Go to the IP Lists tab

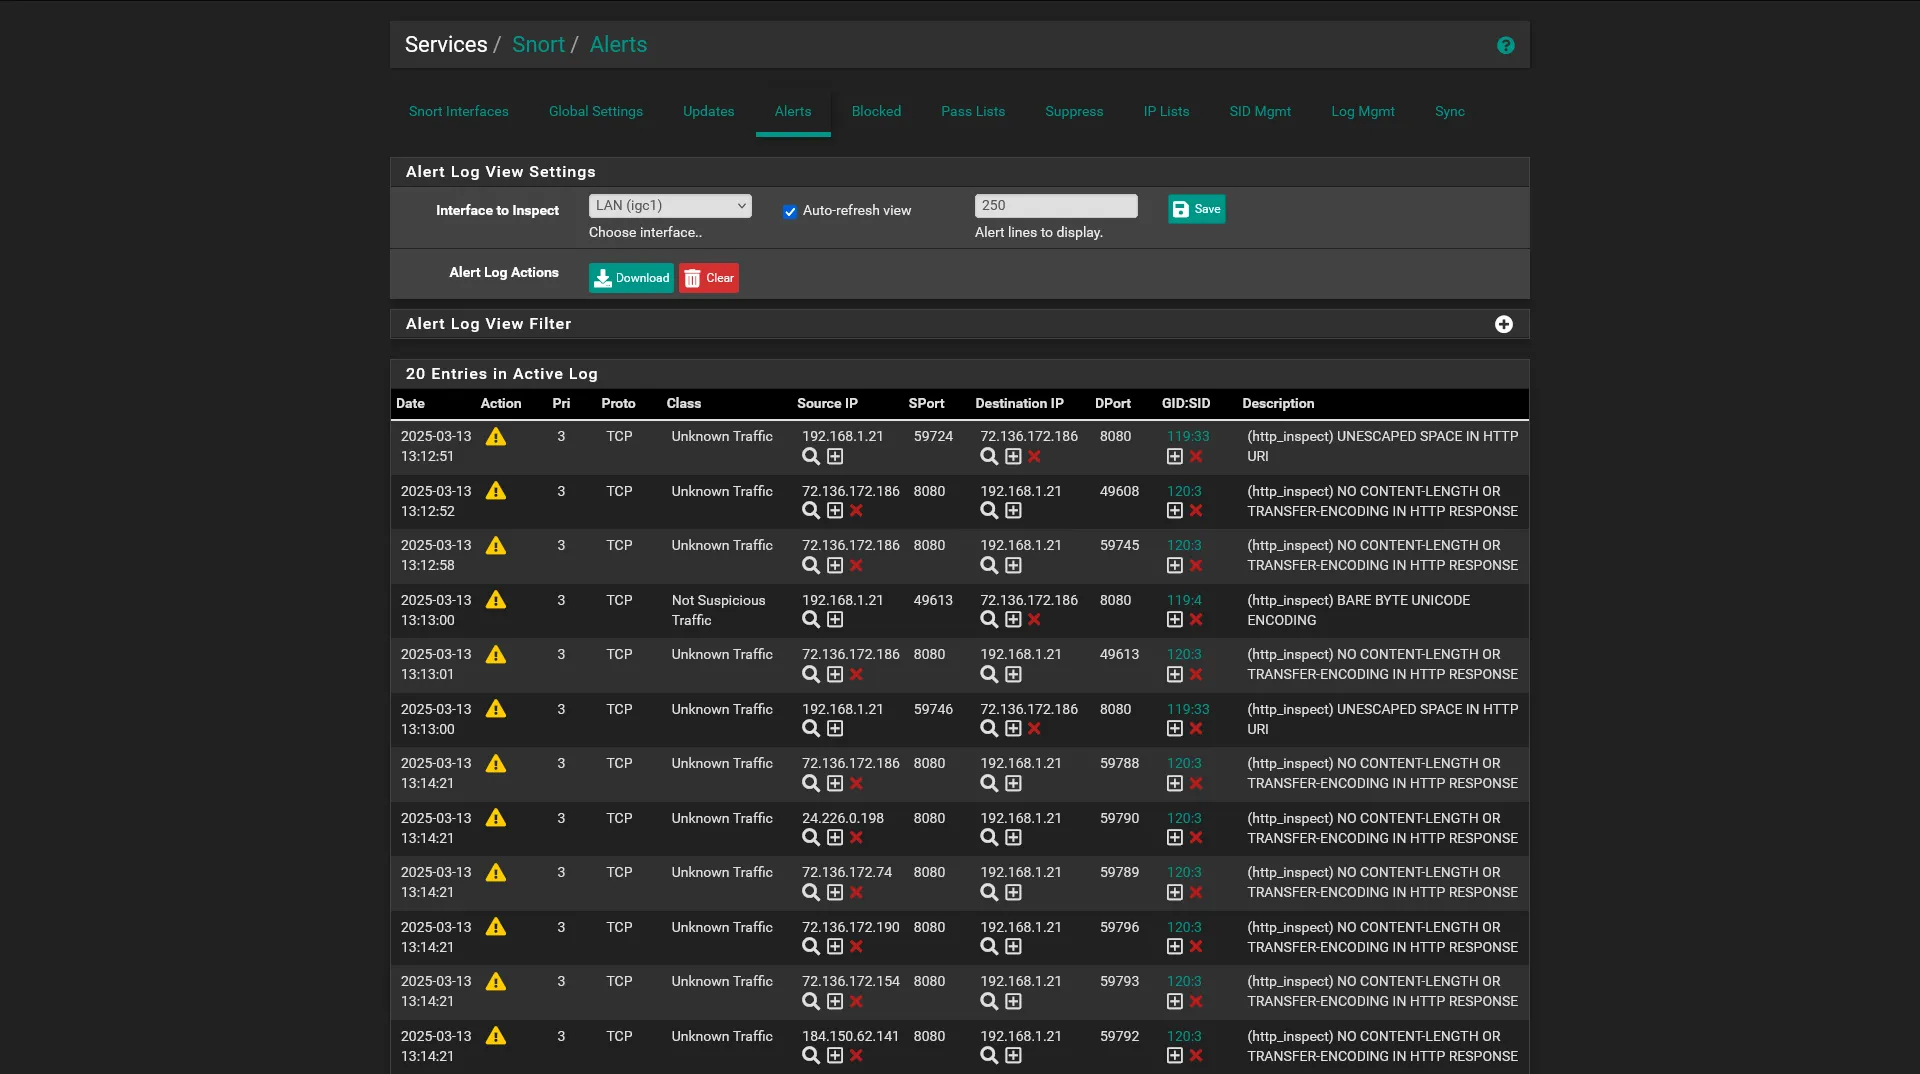coord(1166,111)
